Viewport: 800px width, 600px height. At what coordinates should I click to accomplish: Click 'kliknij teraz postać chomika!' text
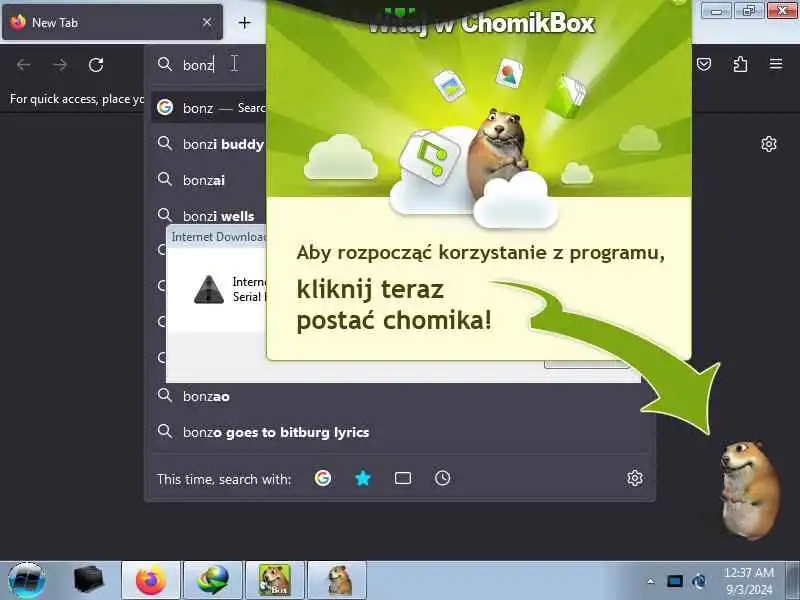tap(394, 305)
